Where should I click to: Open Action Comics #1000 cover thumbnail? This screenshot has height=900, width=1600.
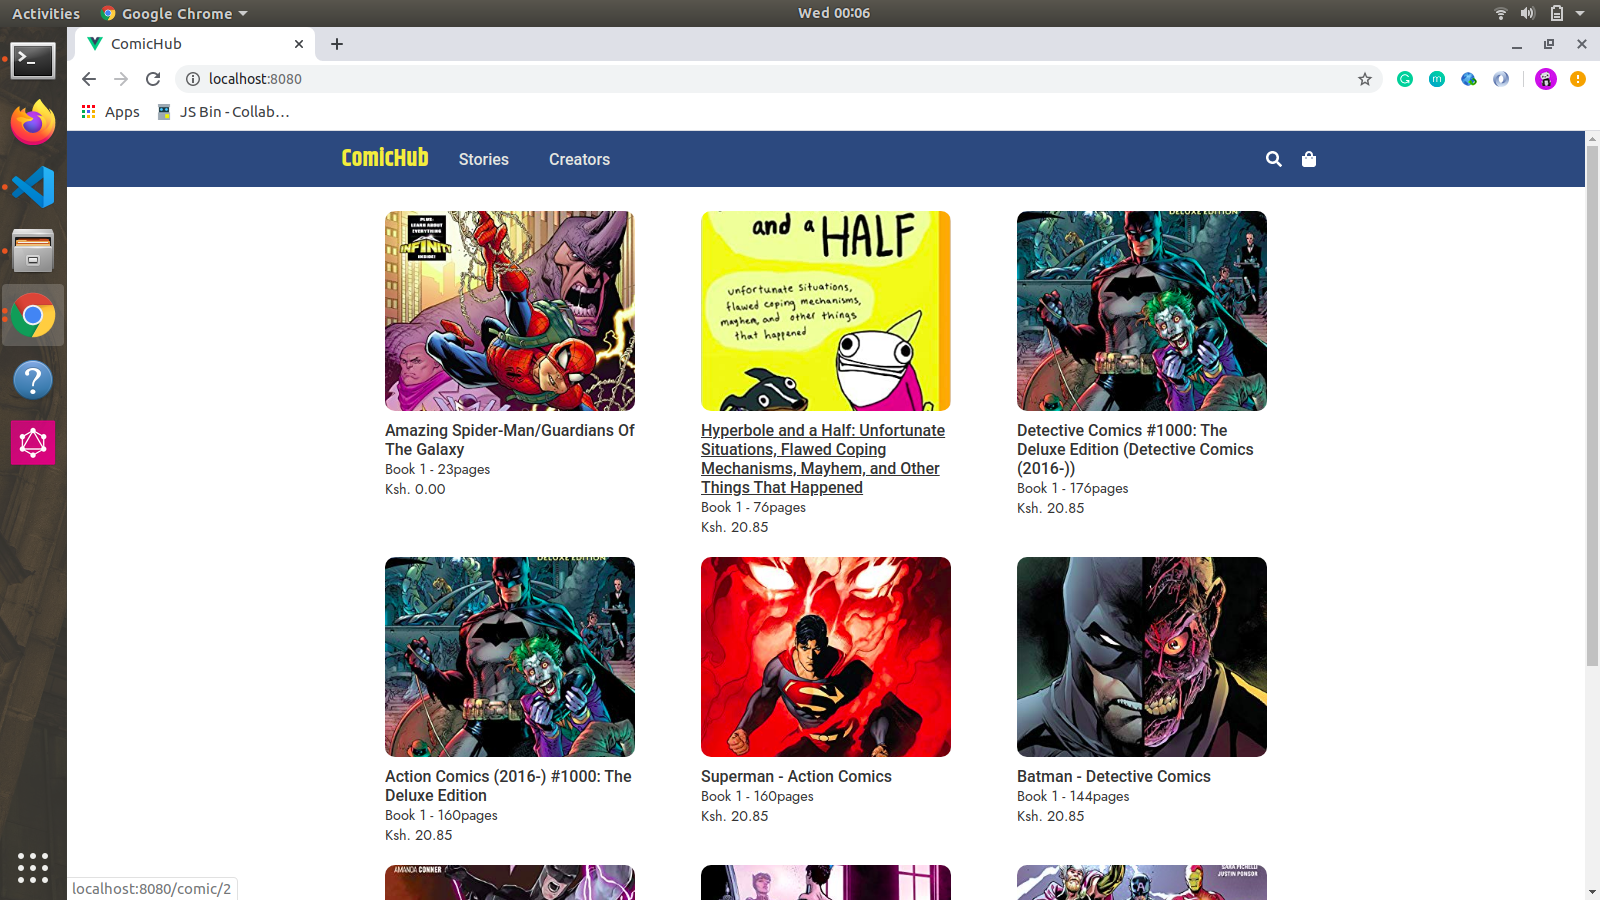tap(510, 657)
